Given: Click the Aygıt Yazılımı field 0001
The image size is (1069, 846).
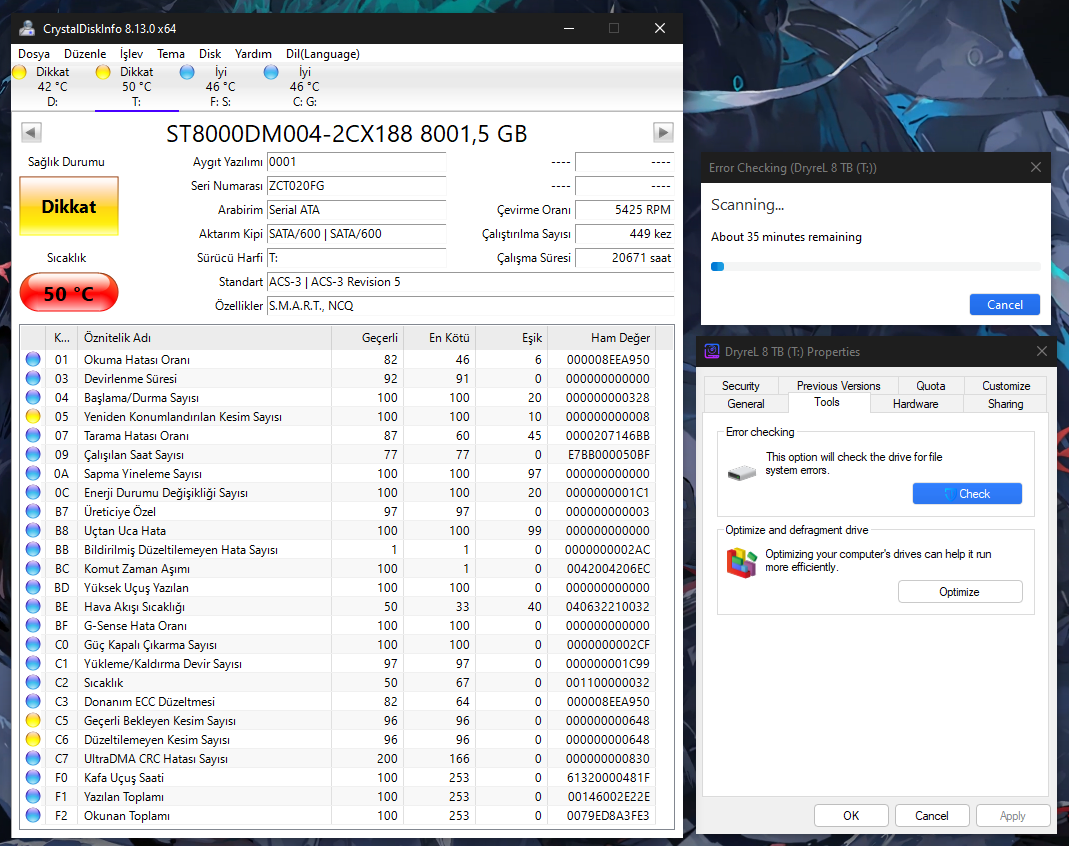Looking at the screenshot, I should 357,162.
